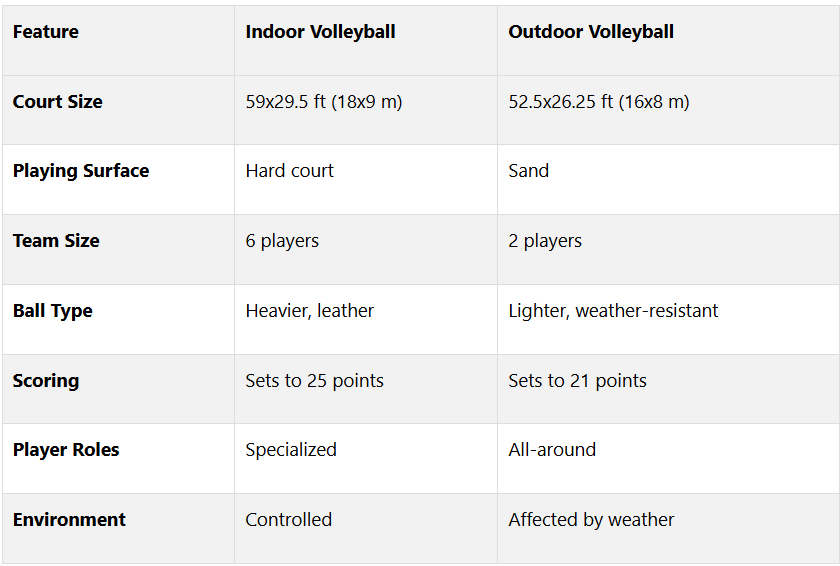Click the Feature column header
The width and height of the screenshot is (840, 566).
pyautogui.click(x=46, y=32)
